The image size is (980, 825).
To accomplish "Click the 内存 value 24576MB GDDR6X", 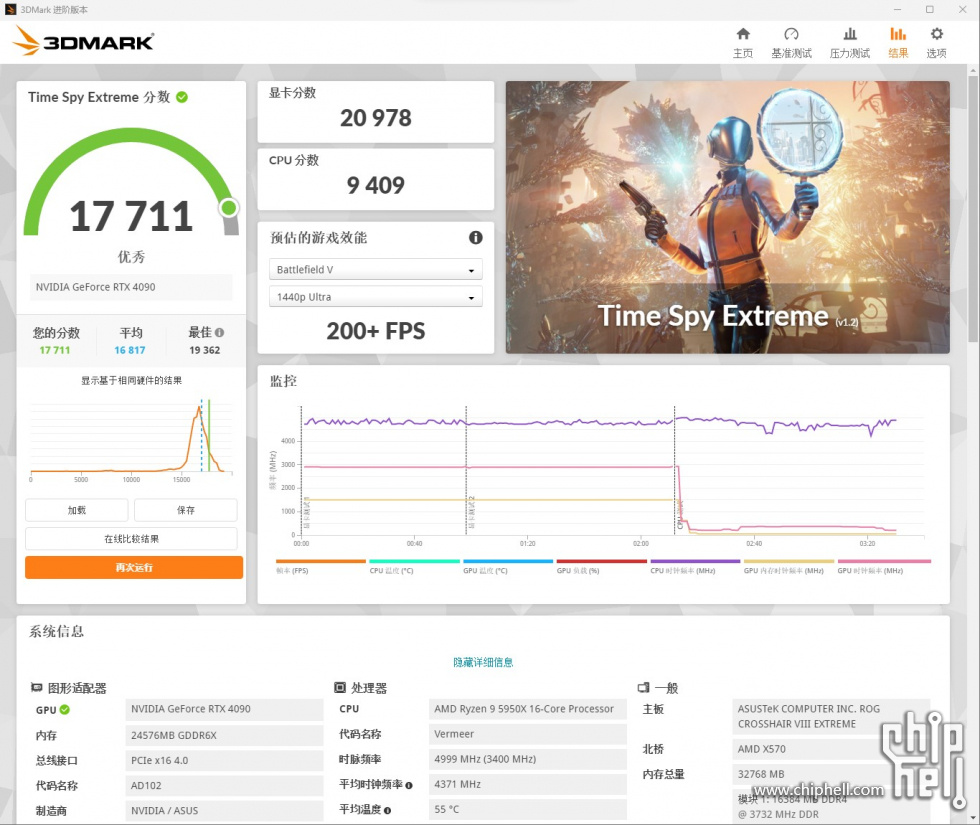I will pos(224,735).
